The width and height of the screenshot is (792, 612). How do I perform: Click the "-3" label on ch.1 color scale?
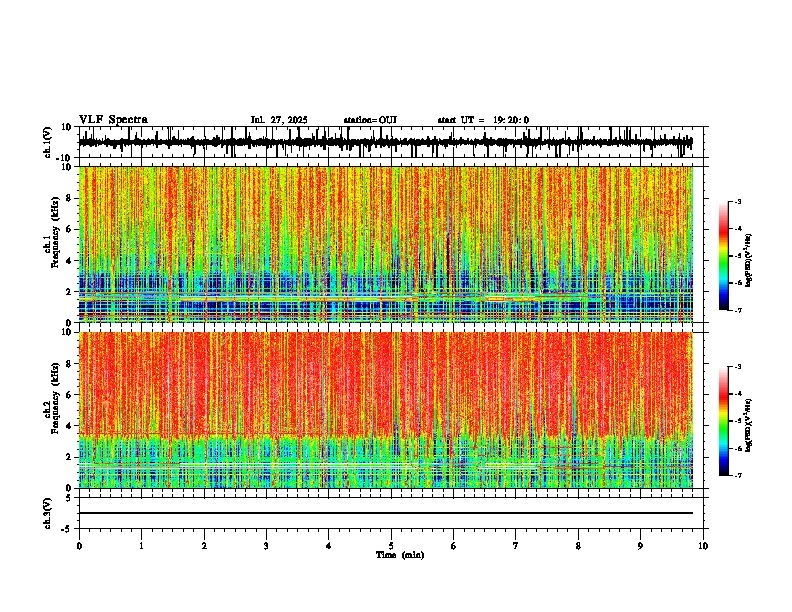(x=737, y=202)
